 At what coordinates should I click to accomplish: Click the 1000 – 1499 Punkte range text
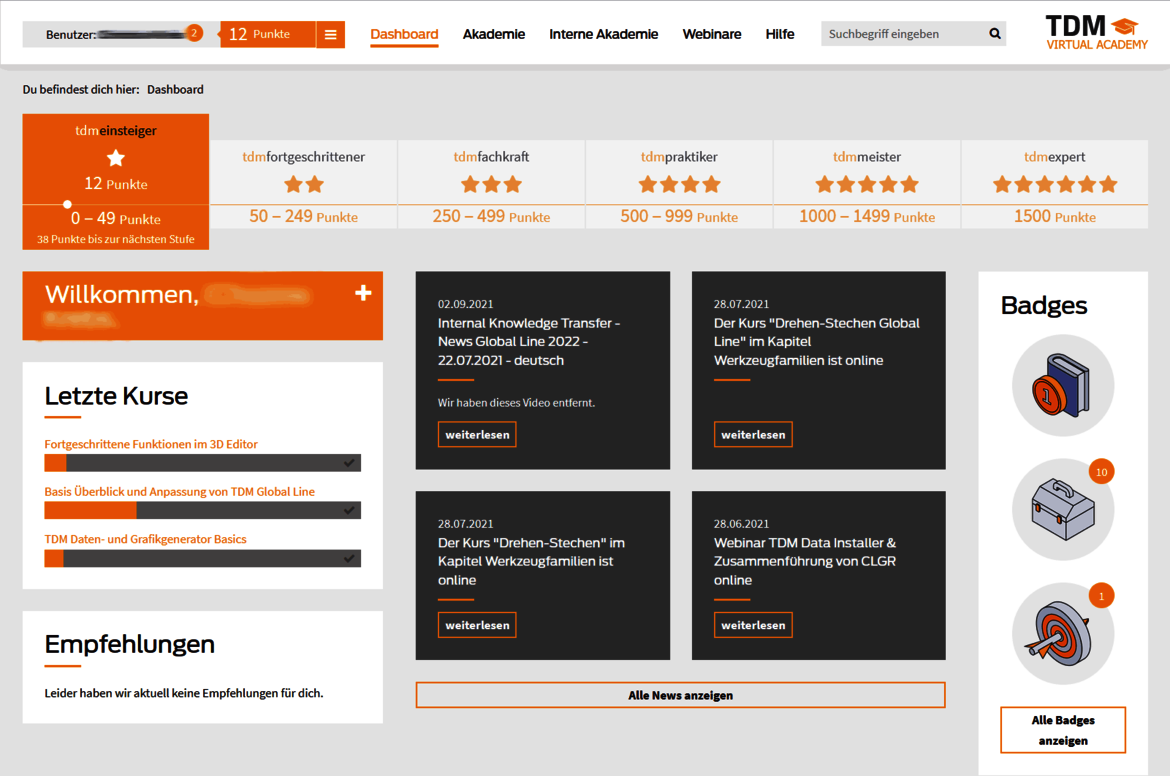click(866, 216)
